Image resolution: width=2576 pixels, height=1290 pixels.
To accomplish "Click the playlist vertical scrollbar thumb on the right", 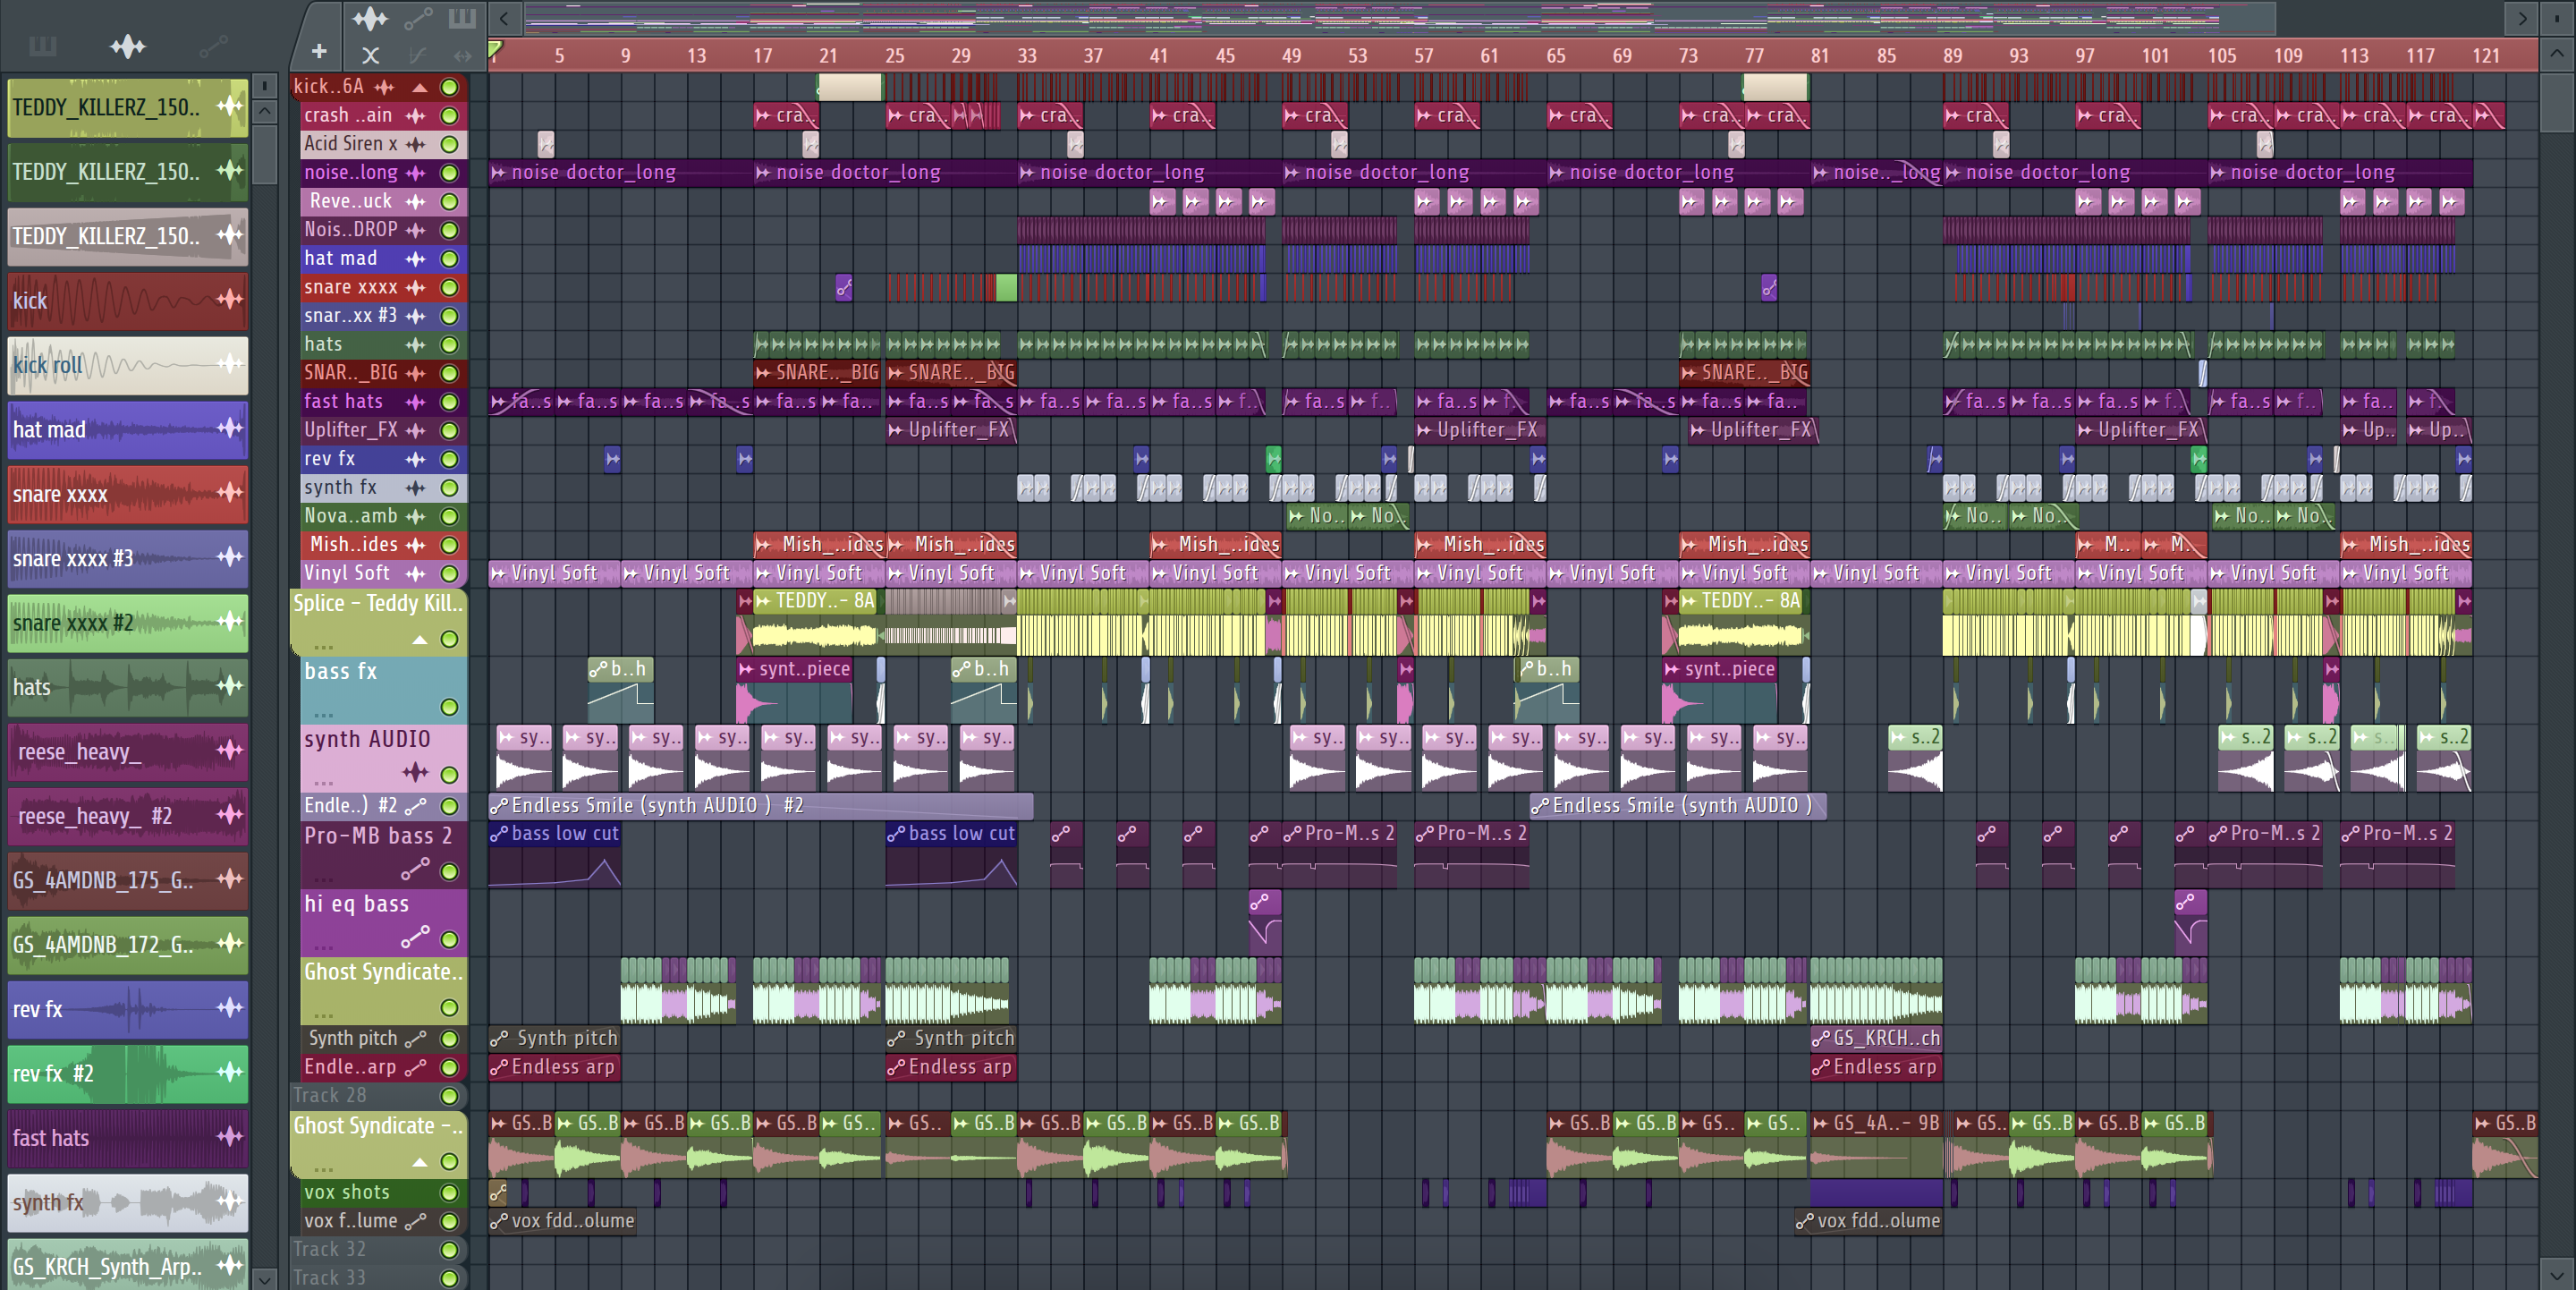I will click(2556, 101).
